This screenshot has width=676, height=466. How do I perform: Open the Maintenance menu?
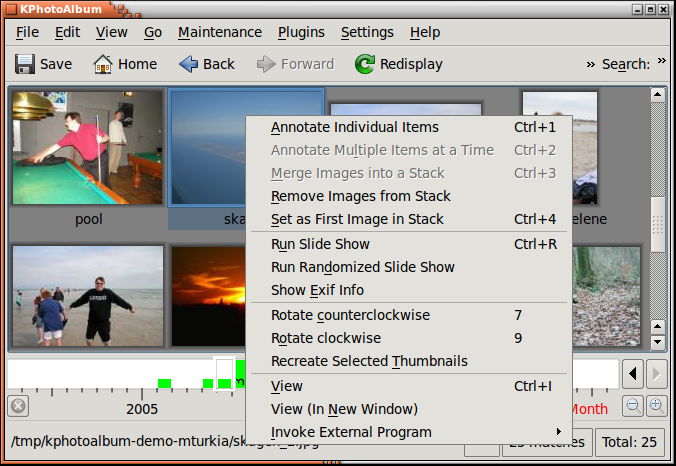(x=220, y=32)
